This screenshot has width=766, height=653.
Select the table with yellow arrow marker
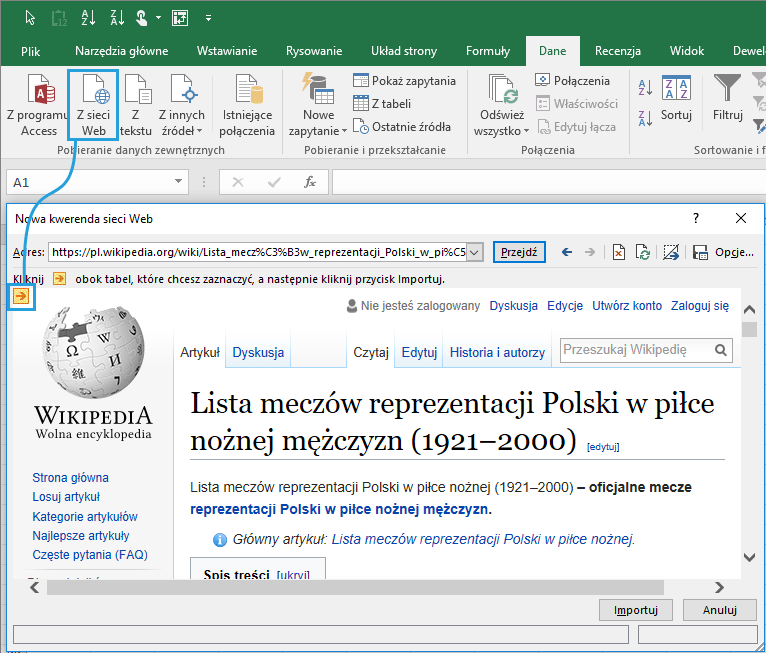(x=22, y=297)
